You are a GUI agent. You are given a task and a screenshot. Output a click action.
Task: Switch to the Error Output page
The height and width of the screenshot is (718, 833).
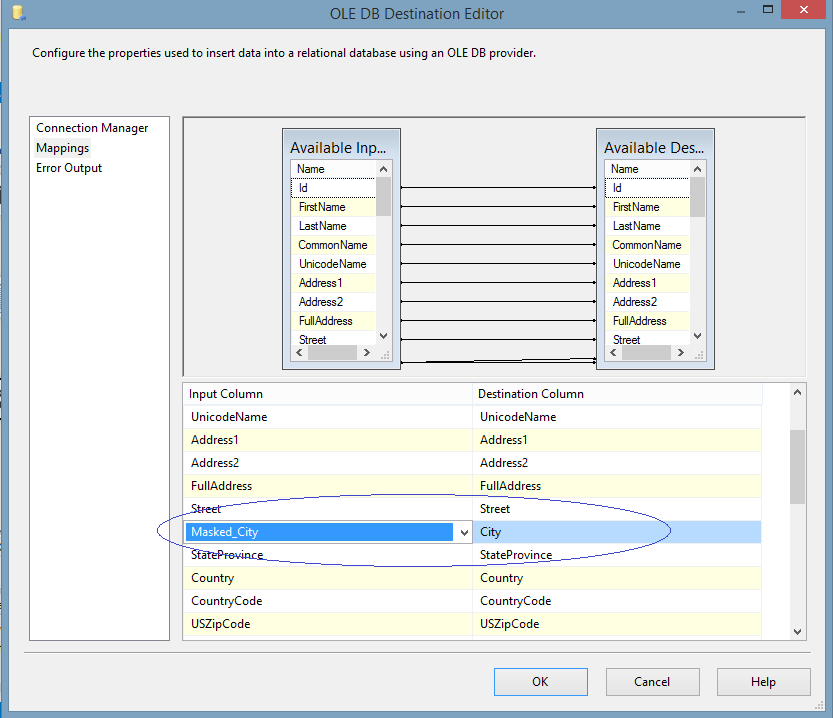click(x=69, y=168)
